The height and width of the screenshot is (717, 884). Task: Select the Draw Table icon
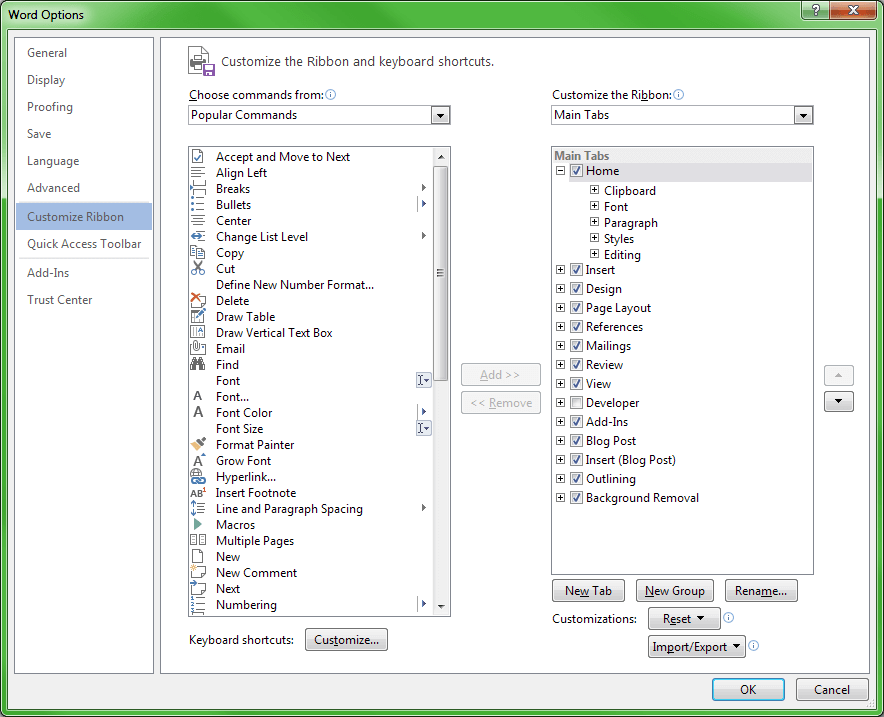[197, 316]
